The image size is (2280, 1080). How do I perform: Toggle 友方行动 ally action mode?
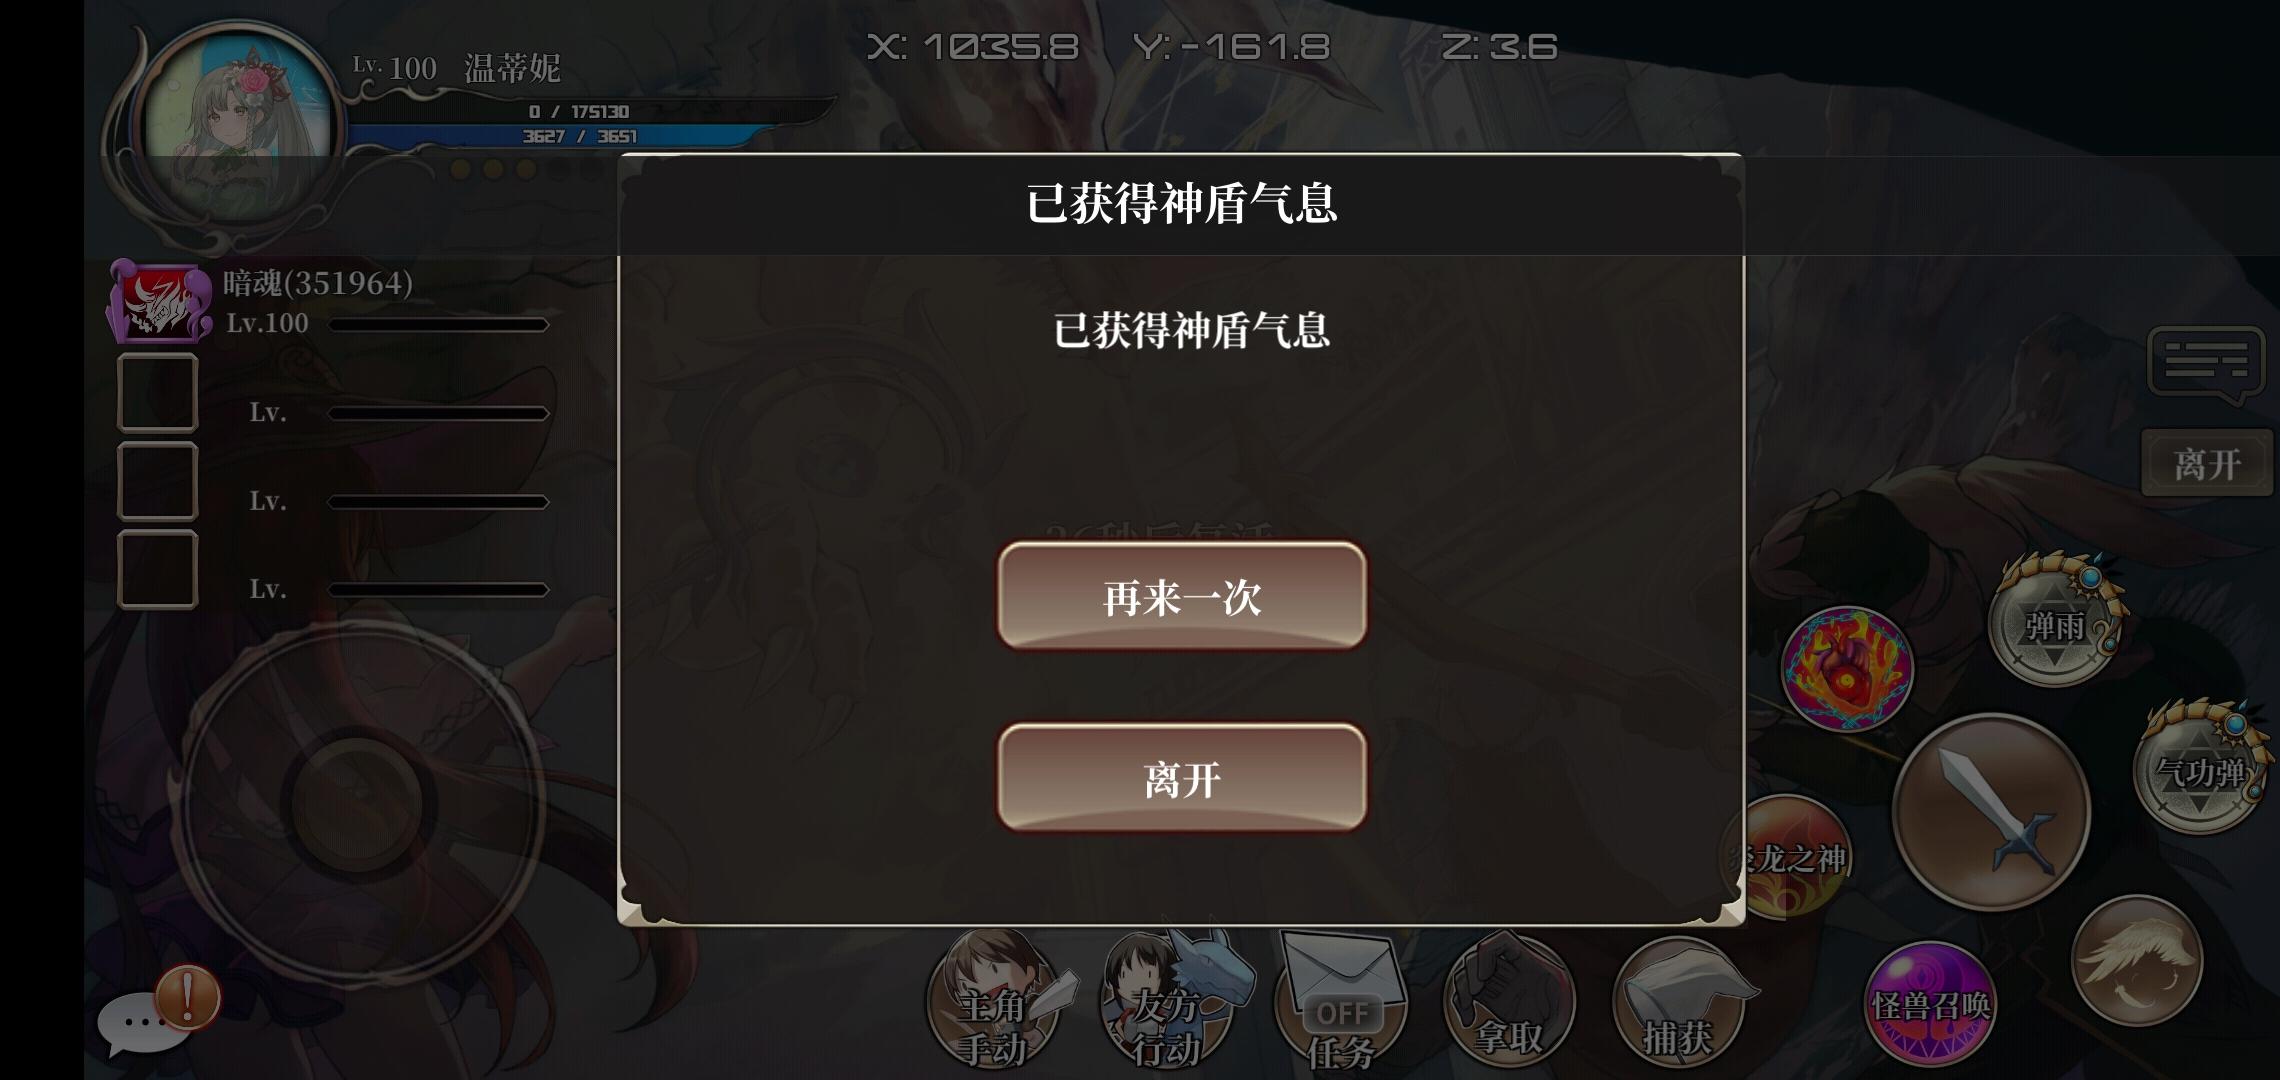1166,1003
